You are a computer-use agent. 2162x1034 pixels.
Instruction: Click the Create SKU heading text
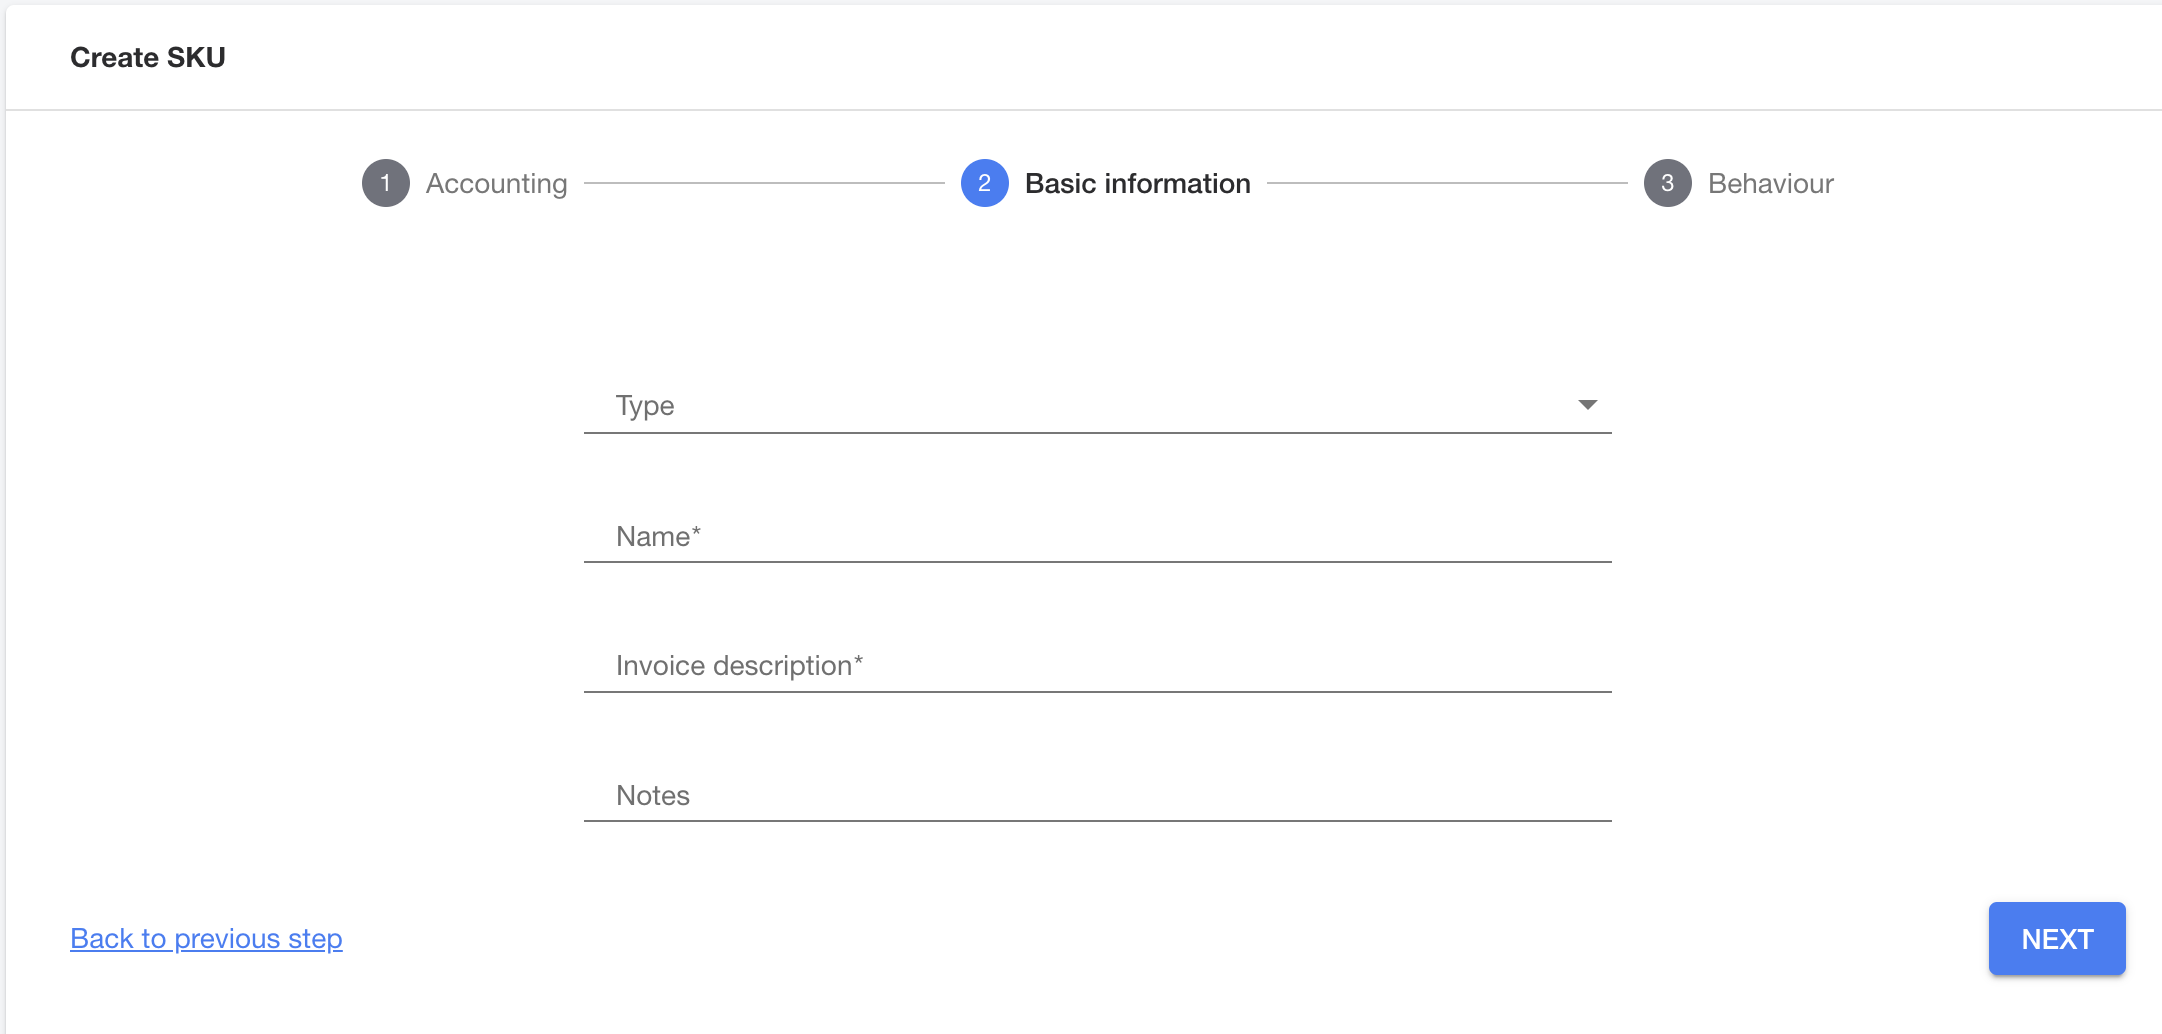coord(148,58)
